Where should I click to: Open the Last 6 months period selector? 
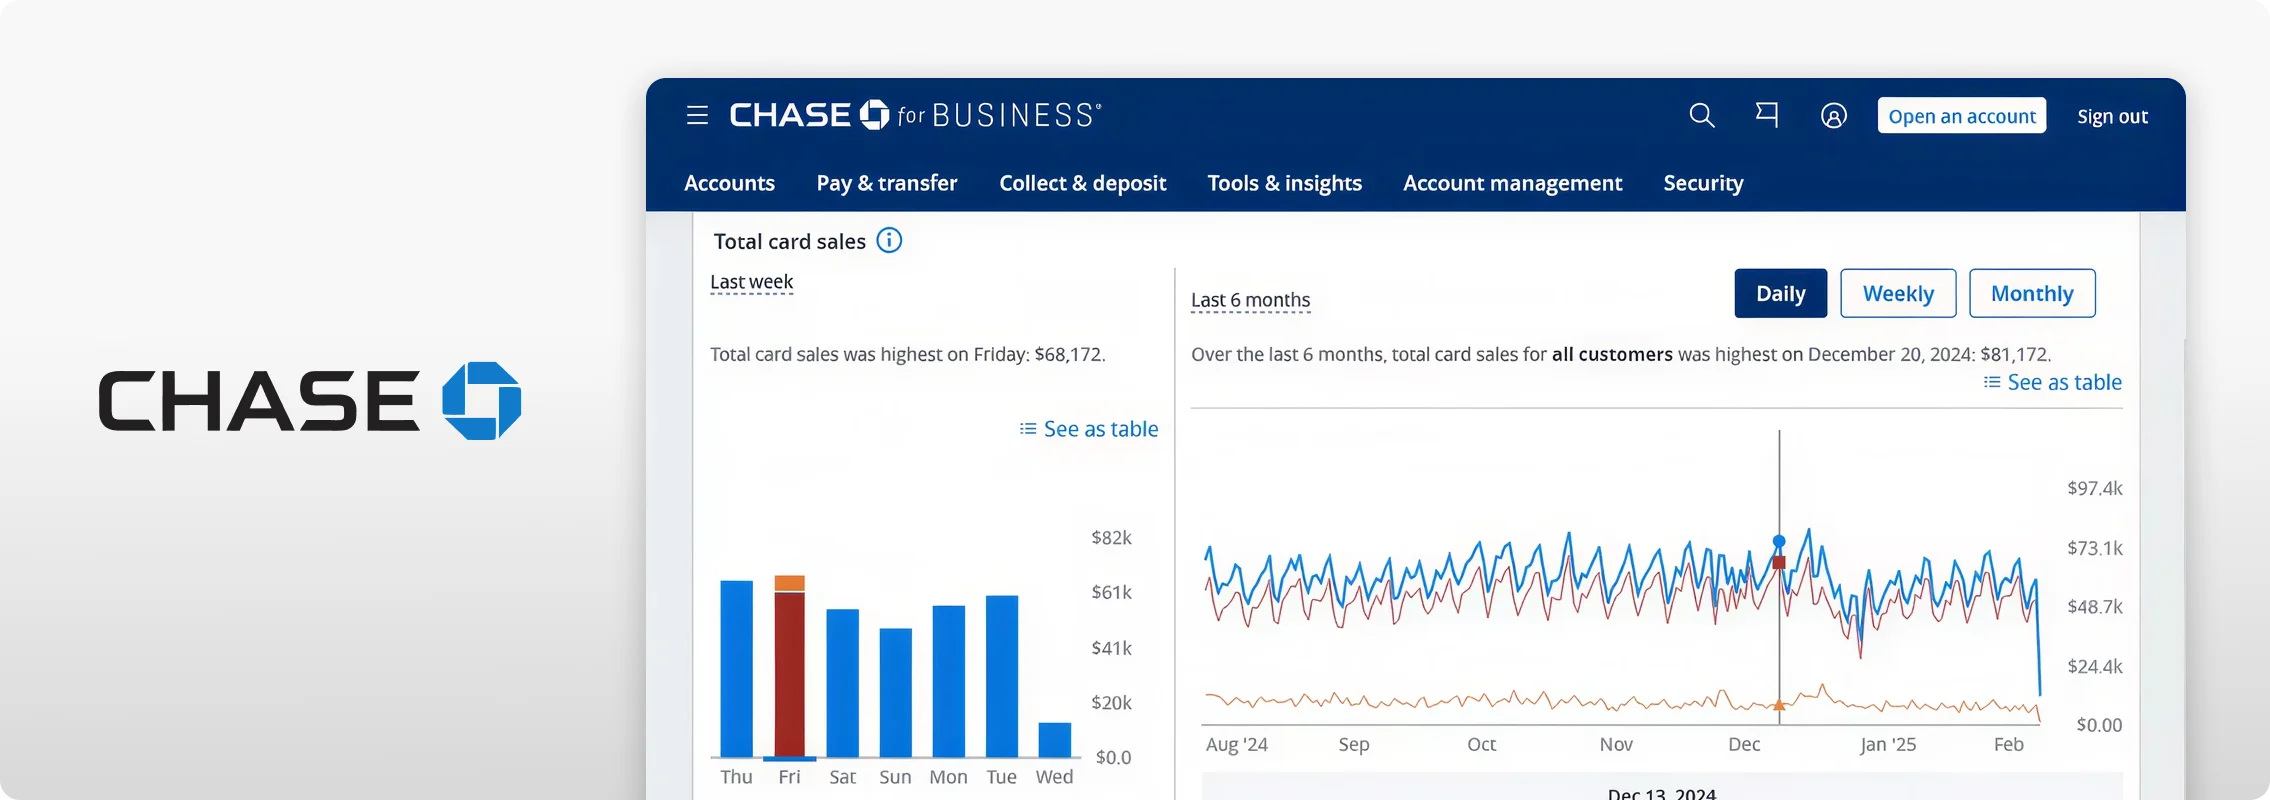[x=1250, y=300]
